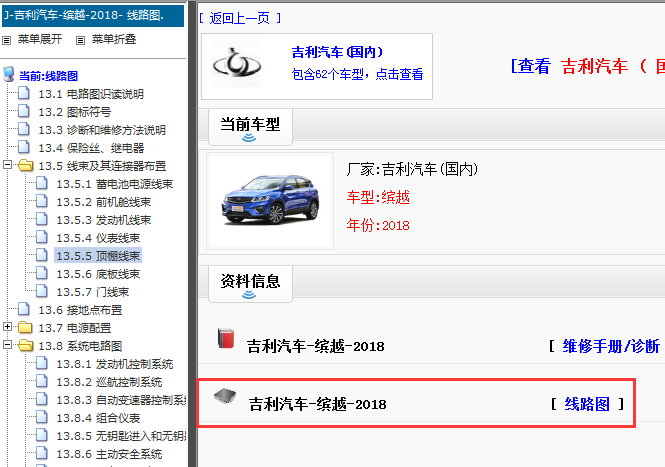Click the folder icon of 13.8 系统电路图

tap(25, 345)
